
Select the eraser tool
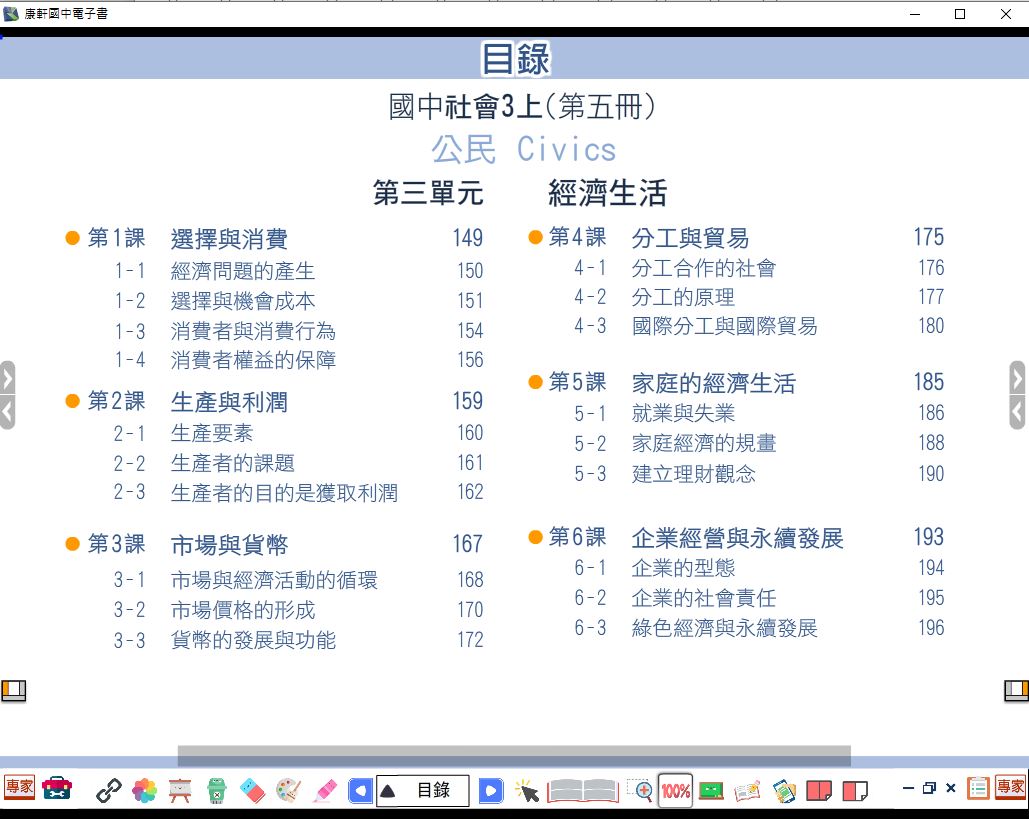coord(252,790)
